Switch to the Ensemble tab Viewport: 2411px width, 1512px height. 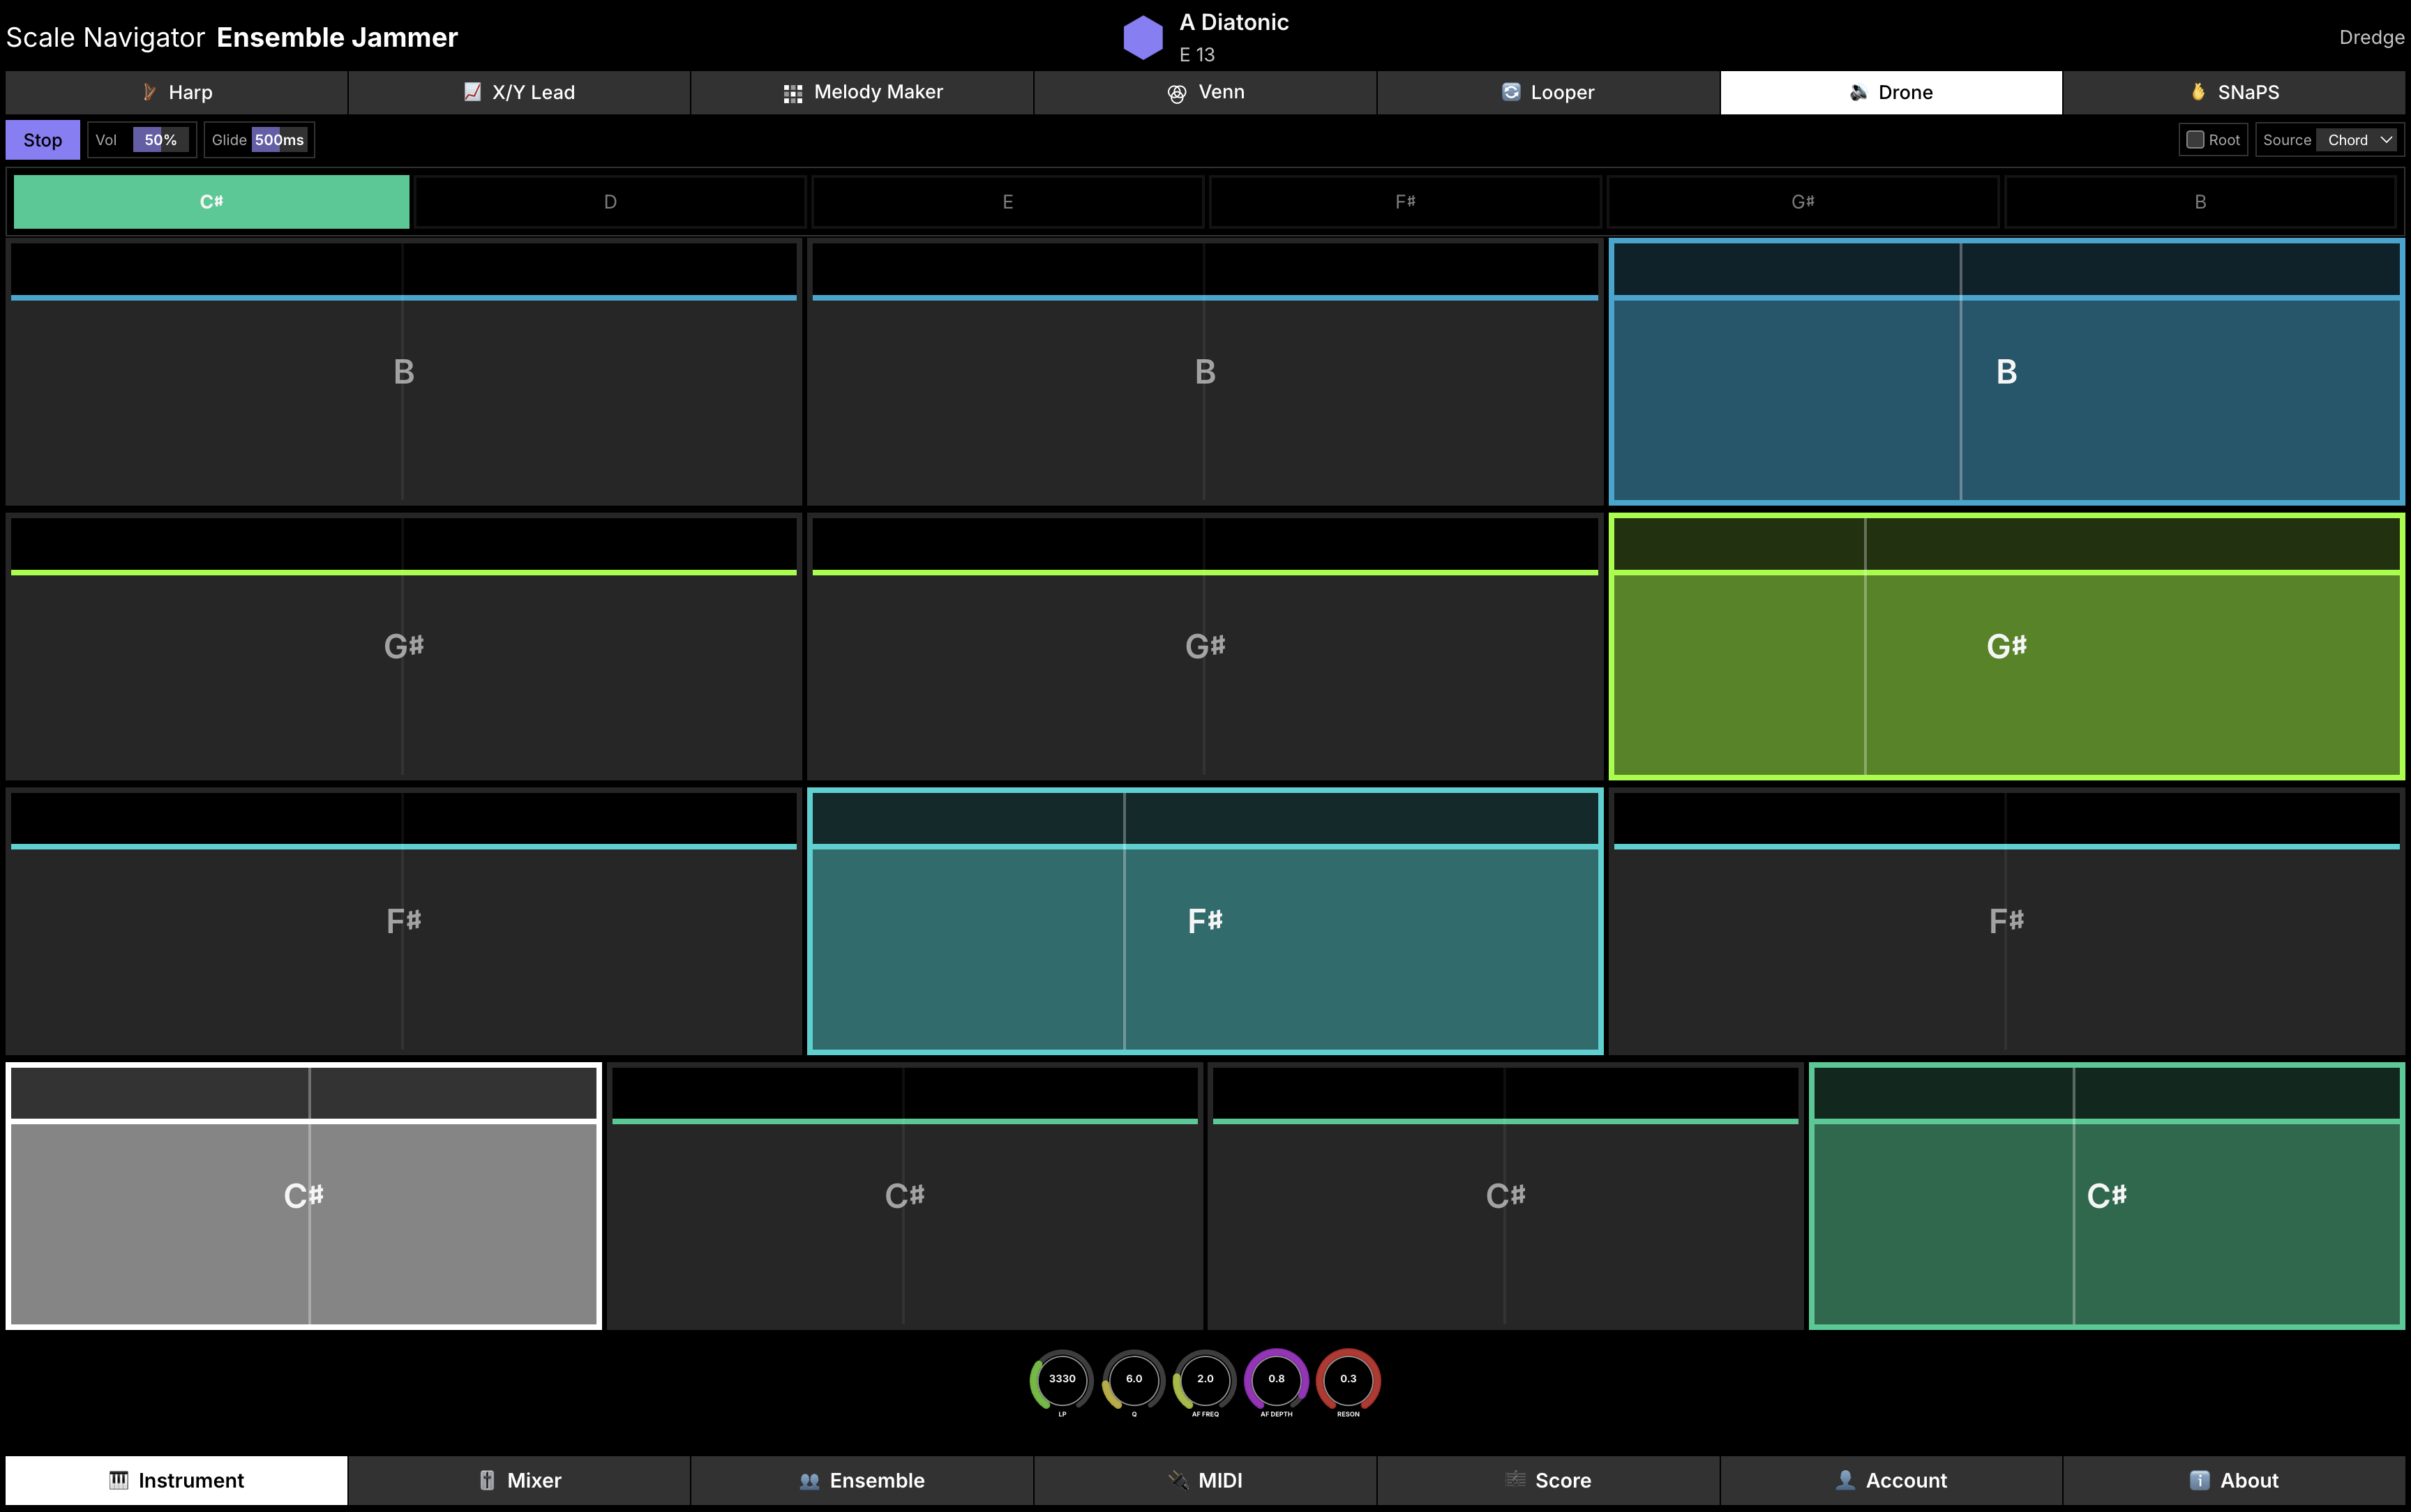pos(861,1480)
